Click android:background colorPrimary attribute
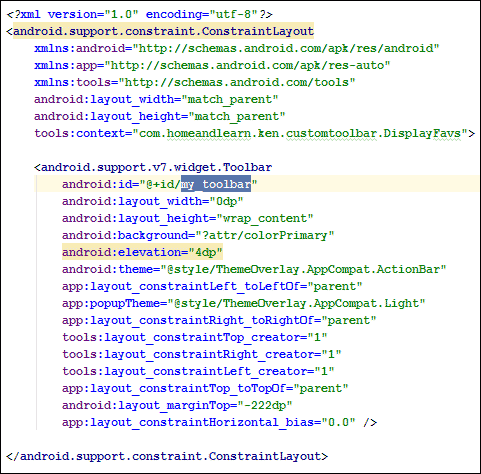 198,235
